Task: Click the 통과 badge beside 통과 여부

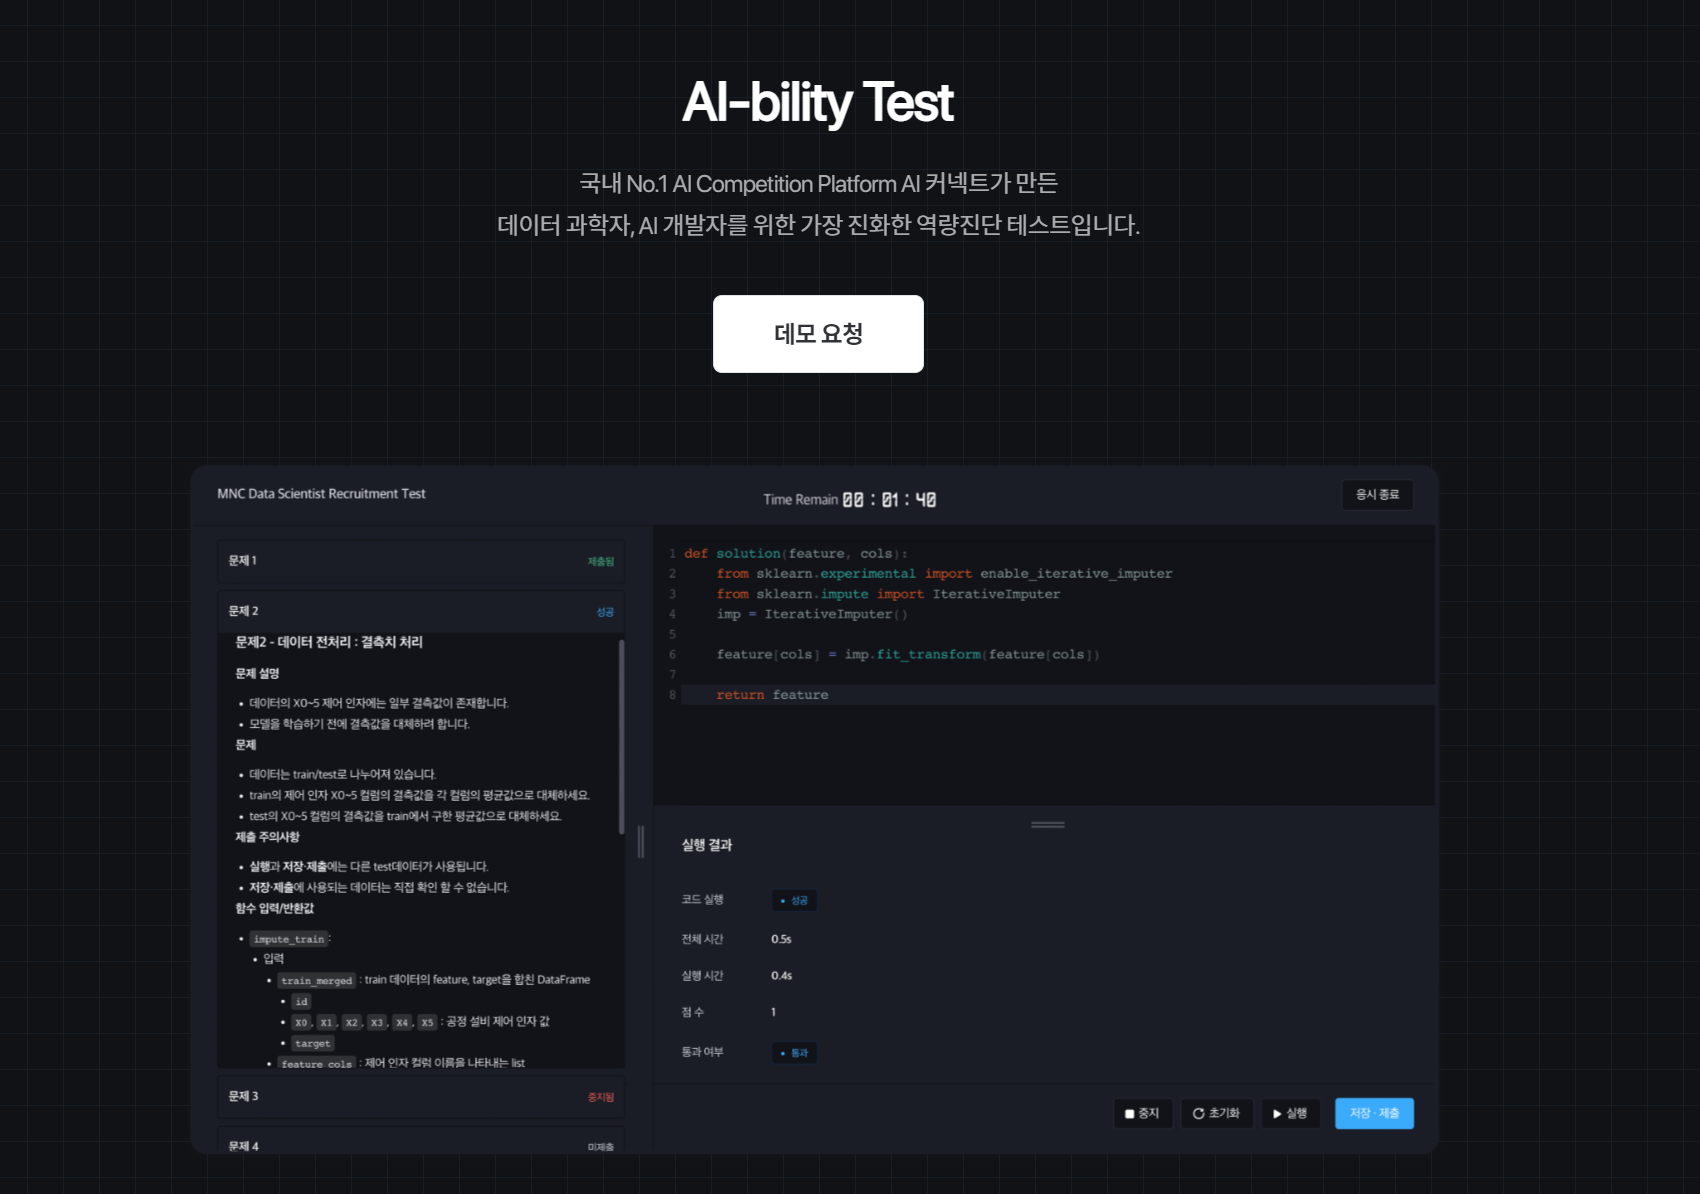Action: [794, 1053]
